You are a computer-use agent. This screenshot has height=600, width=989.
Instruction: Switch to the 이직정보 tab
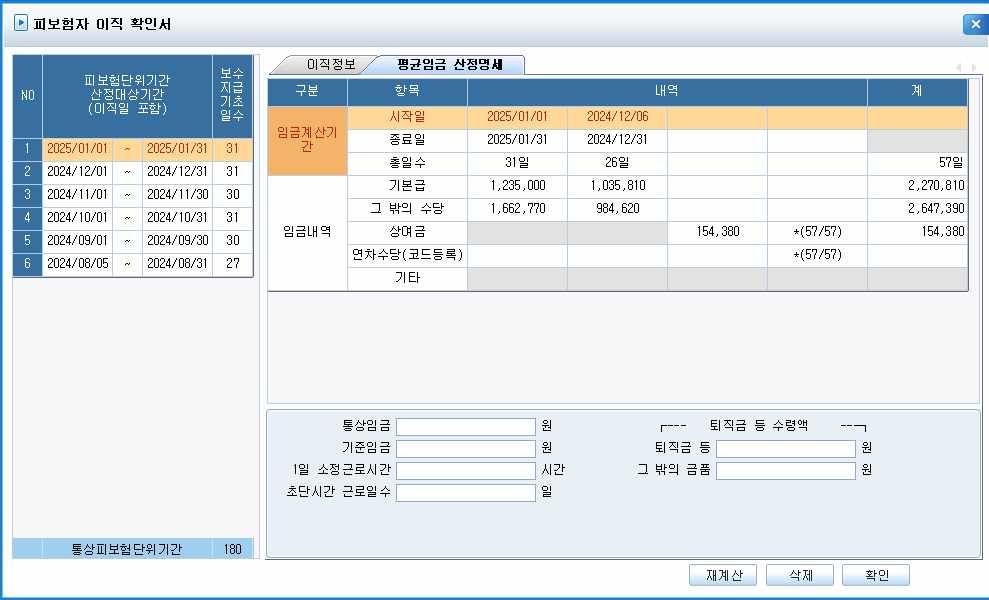click(316, 64)
